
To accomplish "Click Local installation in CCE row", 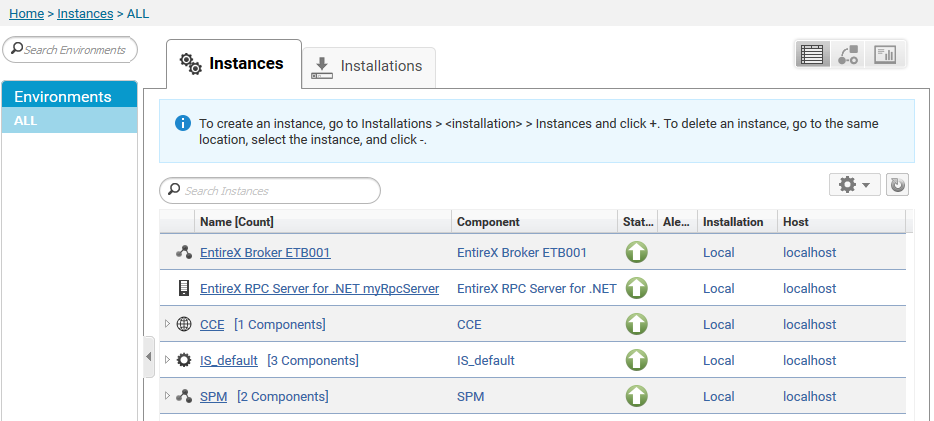I will click(x=718, y=325).
